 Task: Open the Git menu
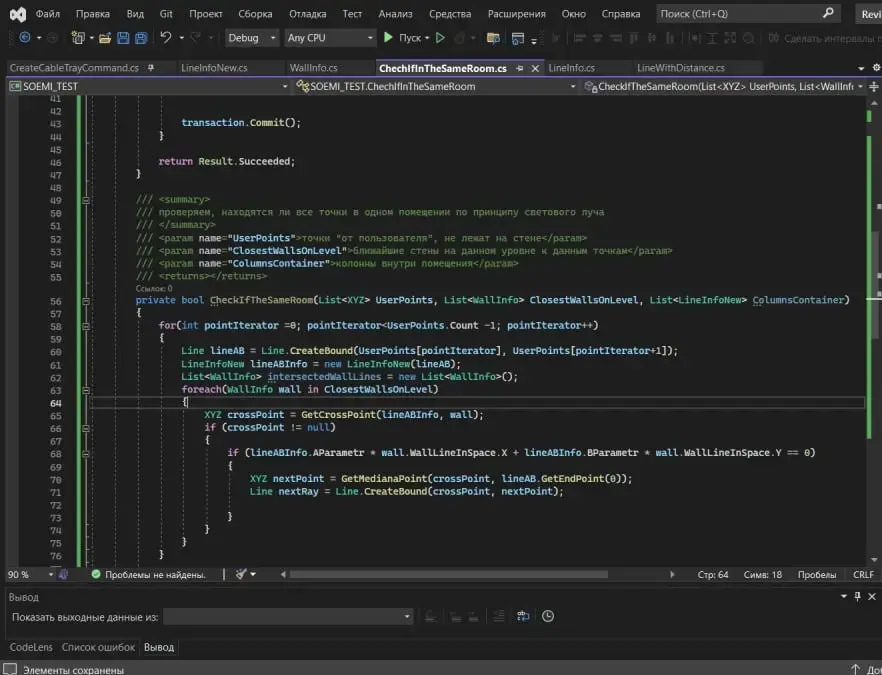point(166,13)
